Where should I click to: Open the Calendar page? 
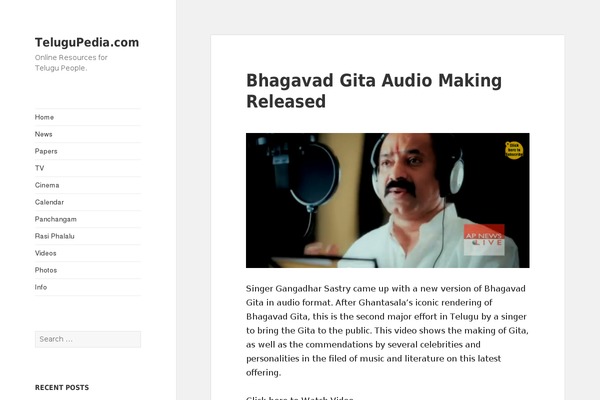(x=49, y=202)
